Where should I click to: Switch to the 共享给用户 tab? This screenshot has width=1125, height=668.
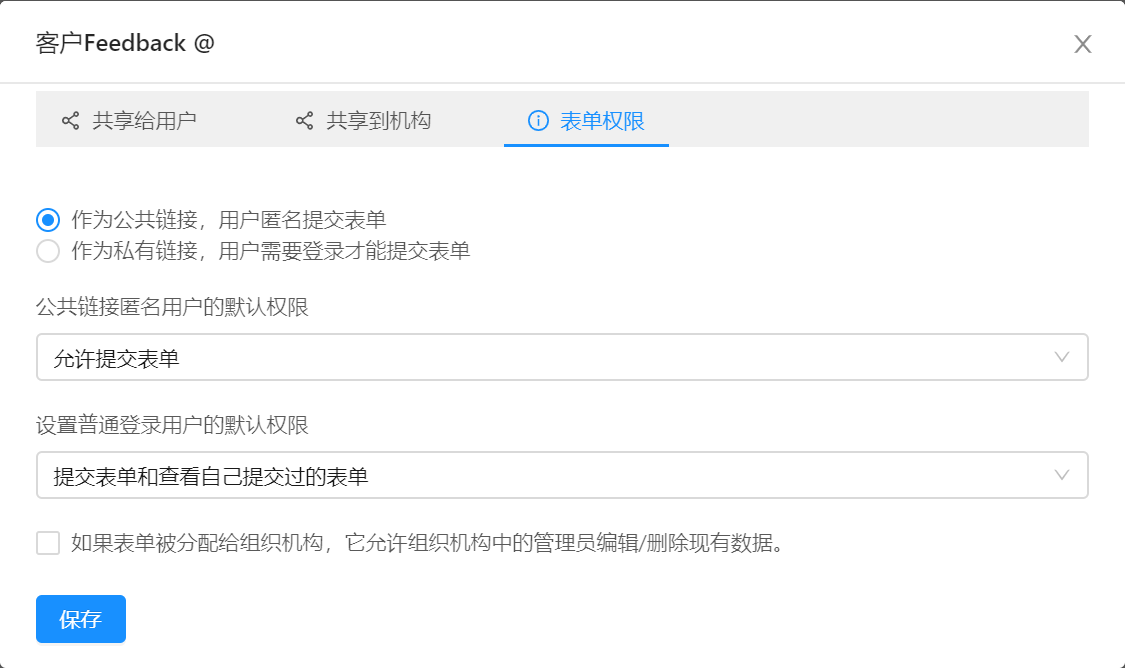pyautogui.click(x=144, y=121)
